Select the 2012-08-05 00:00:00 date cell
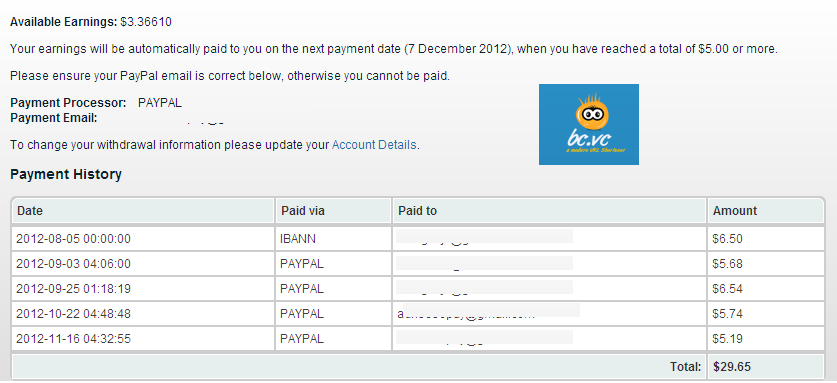 click(143, 239)
